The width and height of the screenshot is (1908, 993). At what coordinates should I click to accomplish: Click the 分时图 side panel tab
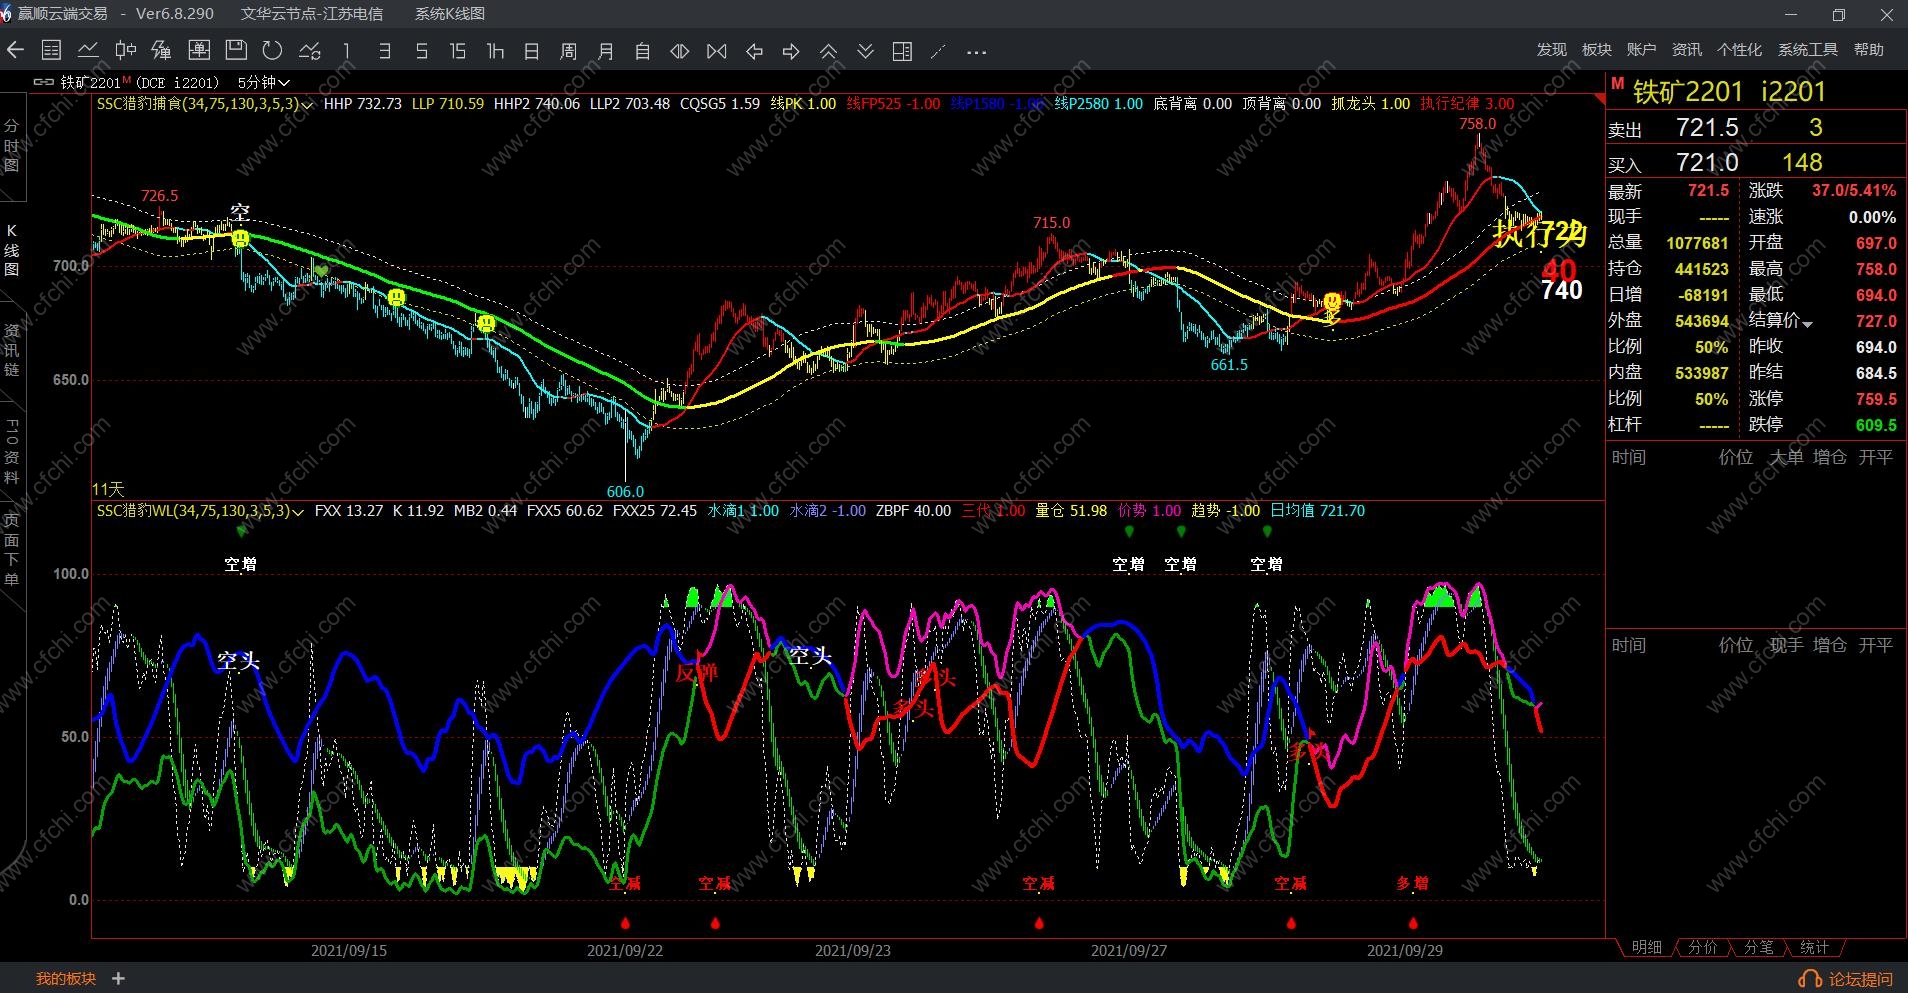tap(12, 145)
